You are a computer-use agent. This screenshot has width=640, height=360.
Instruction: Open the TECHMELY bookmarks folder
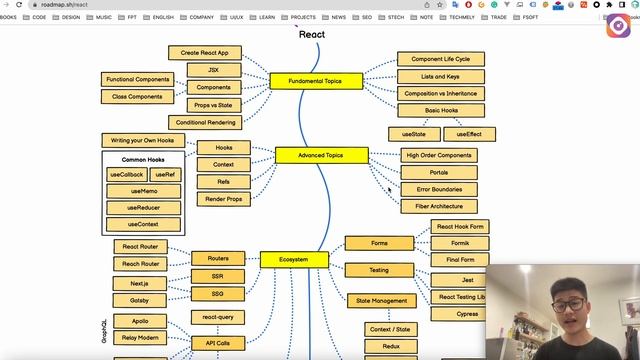click(x=457, y=18)
